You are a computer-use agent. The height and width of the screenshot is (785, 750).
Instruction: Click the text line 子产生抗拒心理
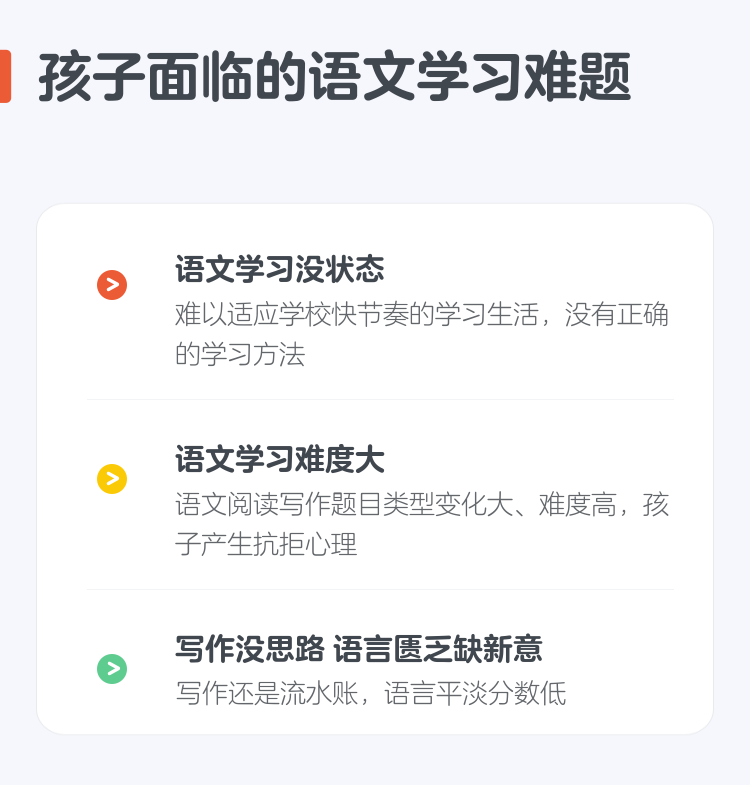pos(266,544)
